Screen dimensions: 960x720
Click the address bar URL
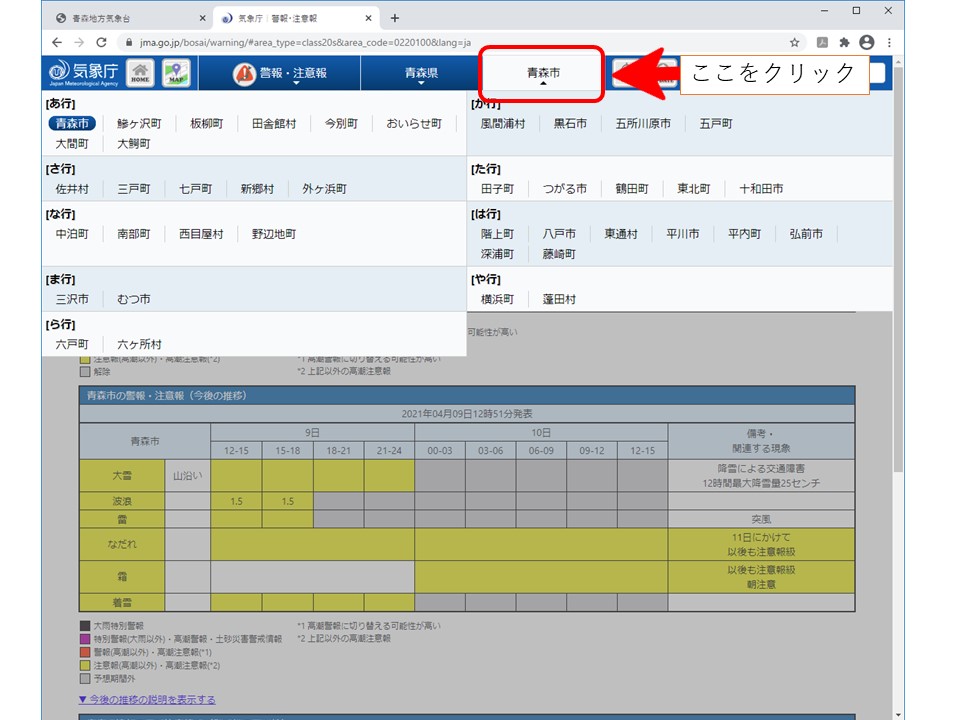coord(305,42)
